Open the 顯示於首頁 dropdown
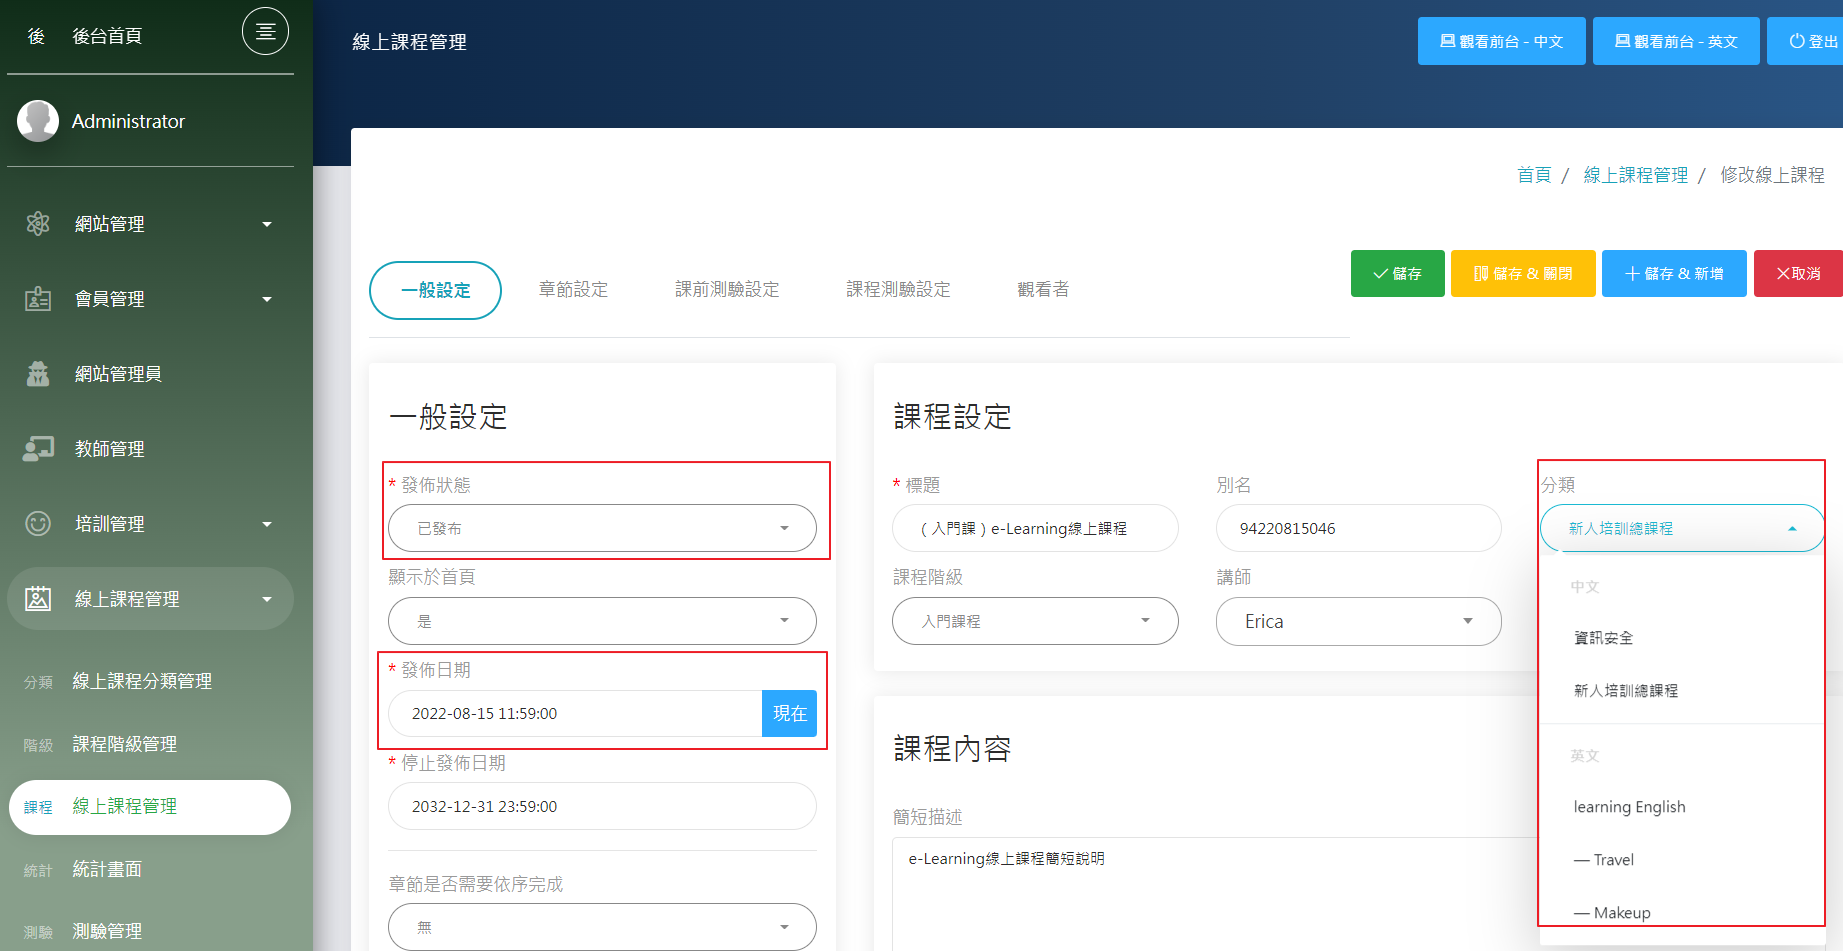The width and height of the screenshot is (1843, 951). pos(601,621)
